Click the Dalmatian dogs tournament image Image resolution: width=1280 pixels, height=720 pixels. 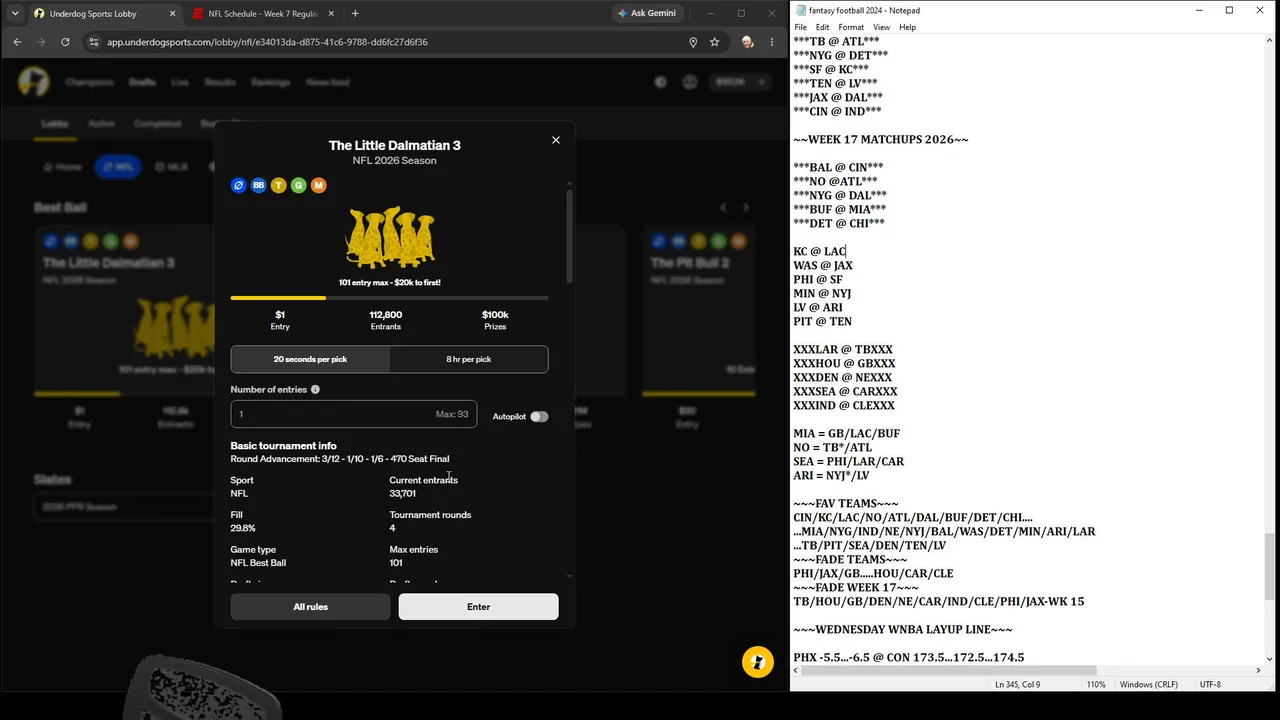point(390,238)
